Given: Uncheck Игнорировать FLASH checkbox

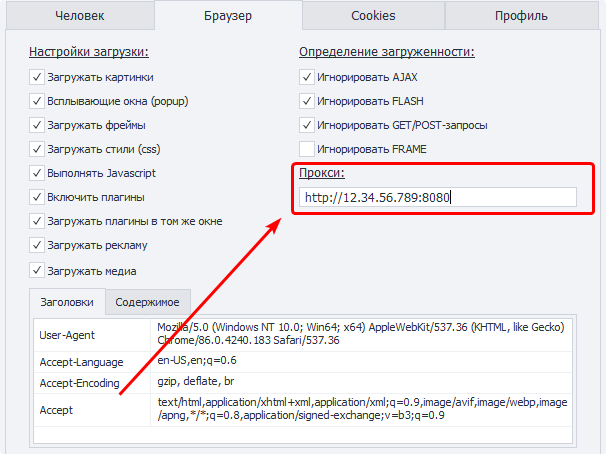Looking at the screenshot, I should point(307,101).
